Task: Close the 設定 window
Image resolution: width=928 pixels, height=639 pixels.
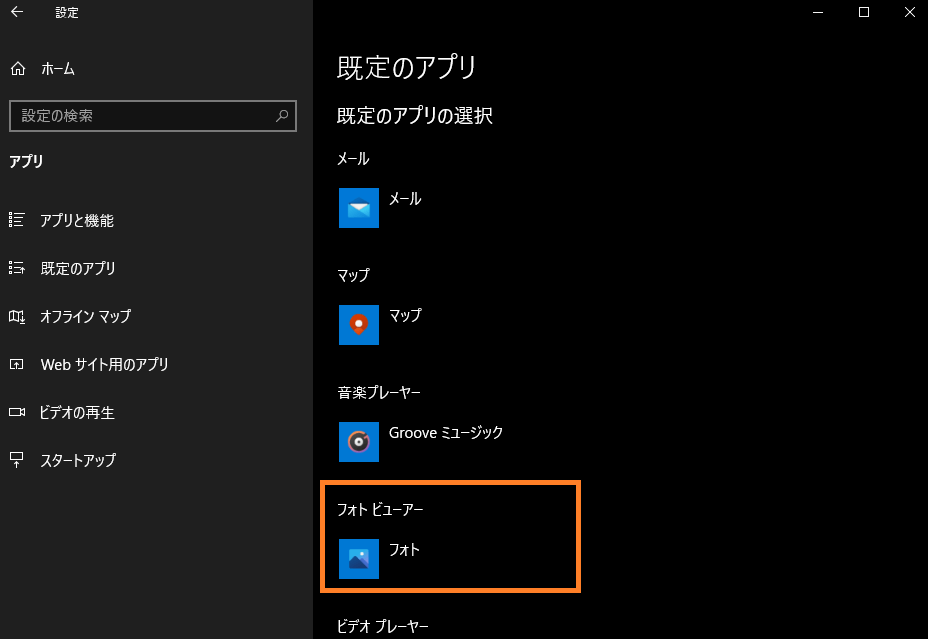Action: 910,12
